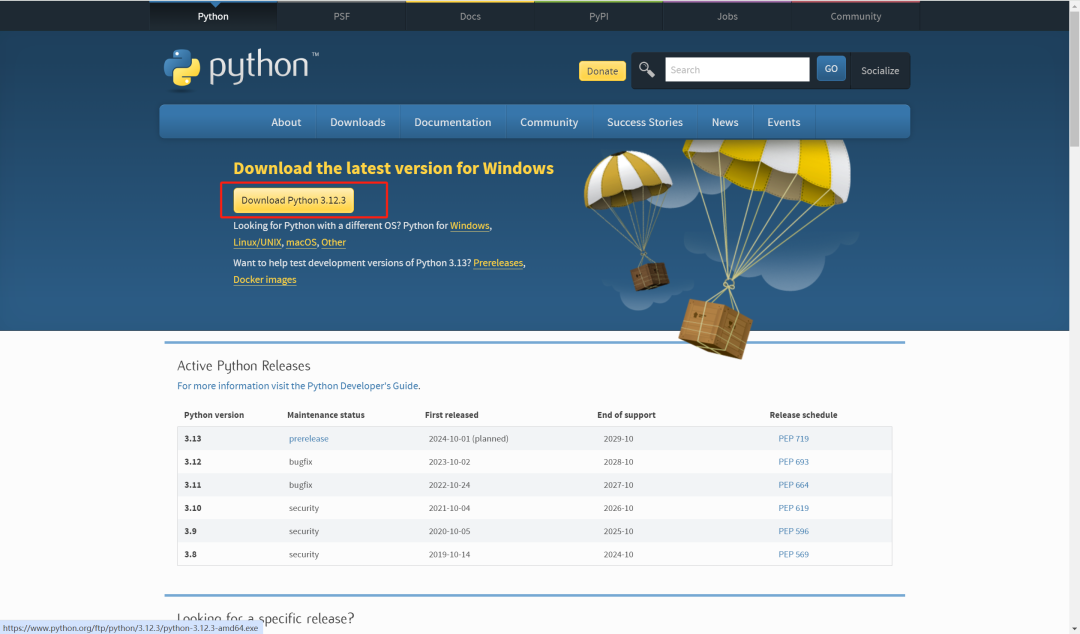Click version 3.8 in the table
This screenshot has width=1080, height=634.
click(x=190, y=555)
